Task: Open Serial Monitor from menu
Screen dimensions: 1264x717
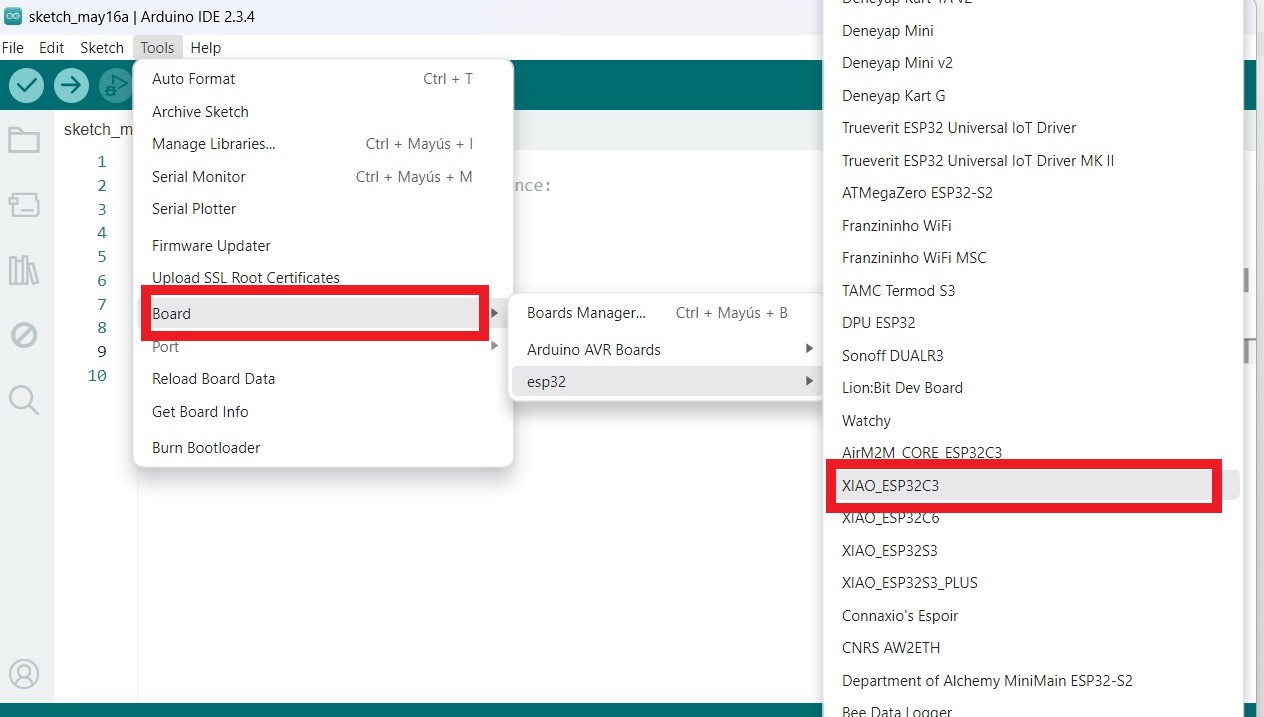Action: click(323, 177)
